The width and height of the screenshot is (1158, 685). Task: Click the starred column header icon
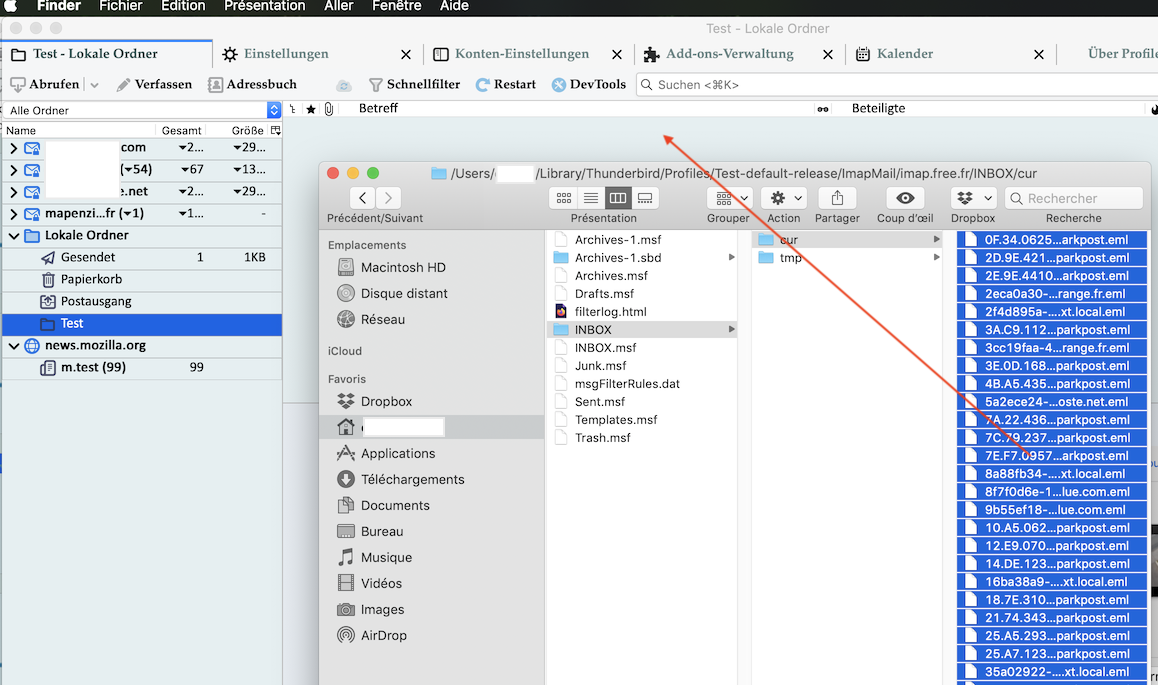click(311, 109)
